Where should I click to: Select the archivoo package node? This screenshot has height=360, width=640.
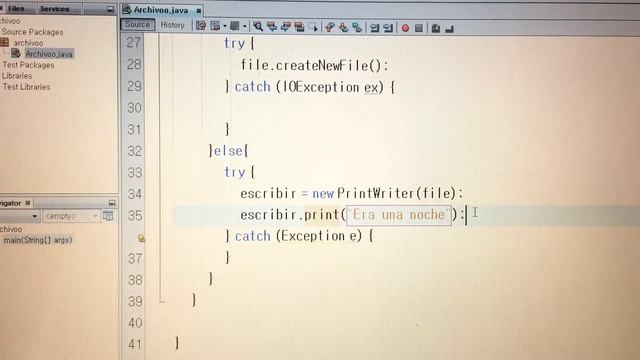click(x=28, y=43)
